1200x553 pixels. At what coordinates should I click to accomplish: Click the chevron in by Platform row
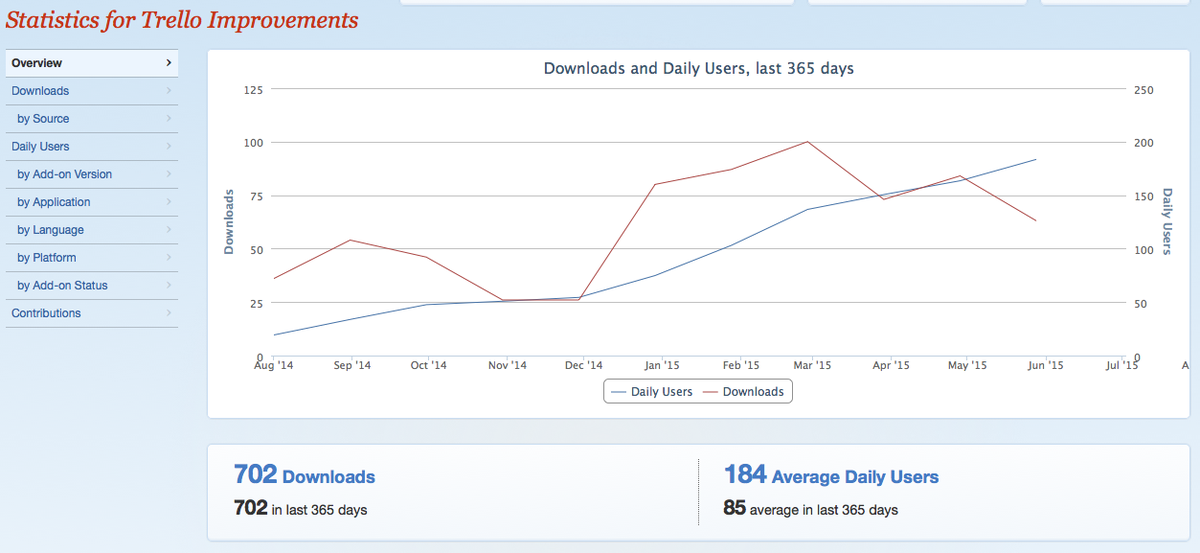(169, 258)
